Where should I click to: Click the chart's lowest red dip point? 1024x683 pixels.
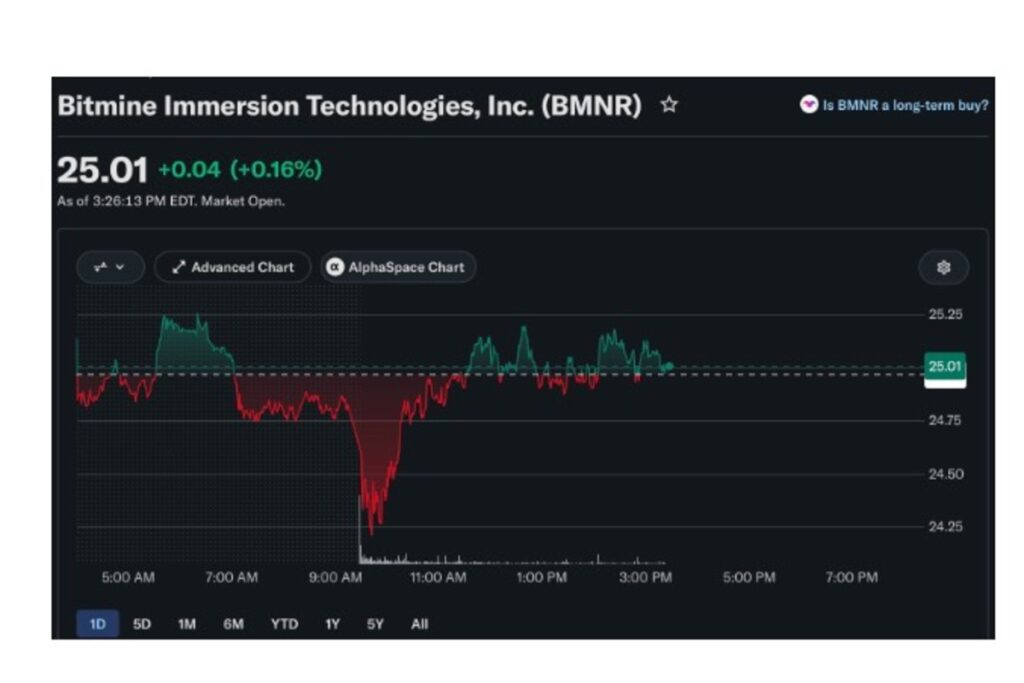[x=372, y=533]
